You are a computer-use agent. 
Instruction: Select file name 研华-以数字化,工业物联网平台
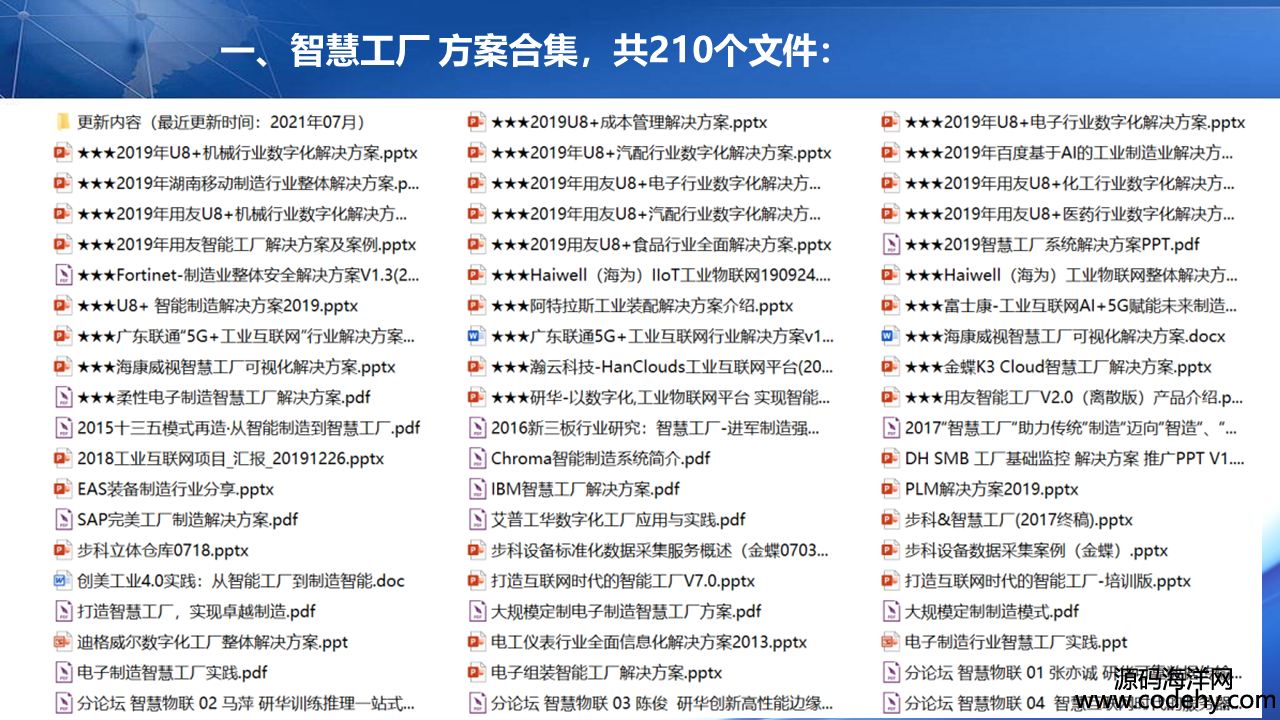(x=660, y=397)
